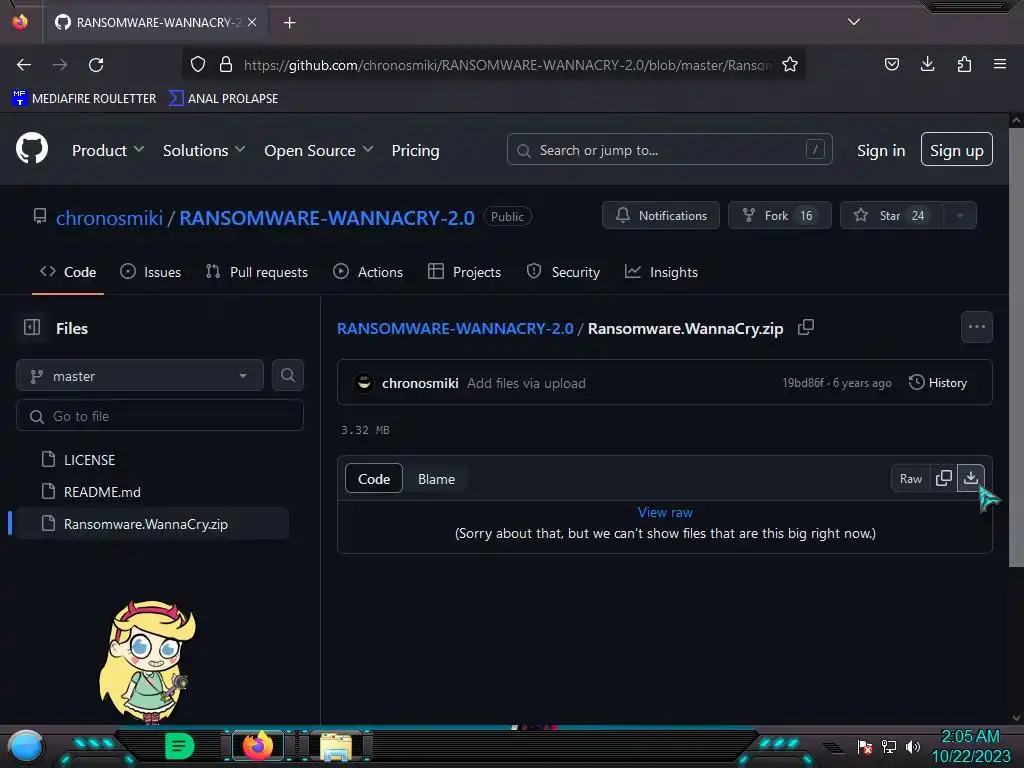The image size is (1024, 768).
Task: Open the Insights tab
Action: point(661,272)
